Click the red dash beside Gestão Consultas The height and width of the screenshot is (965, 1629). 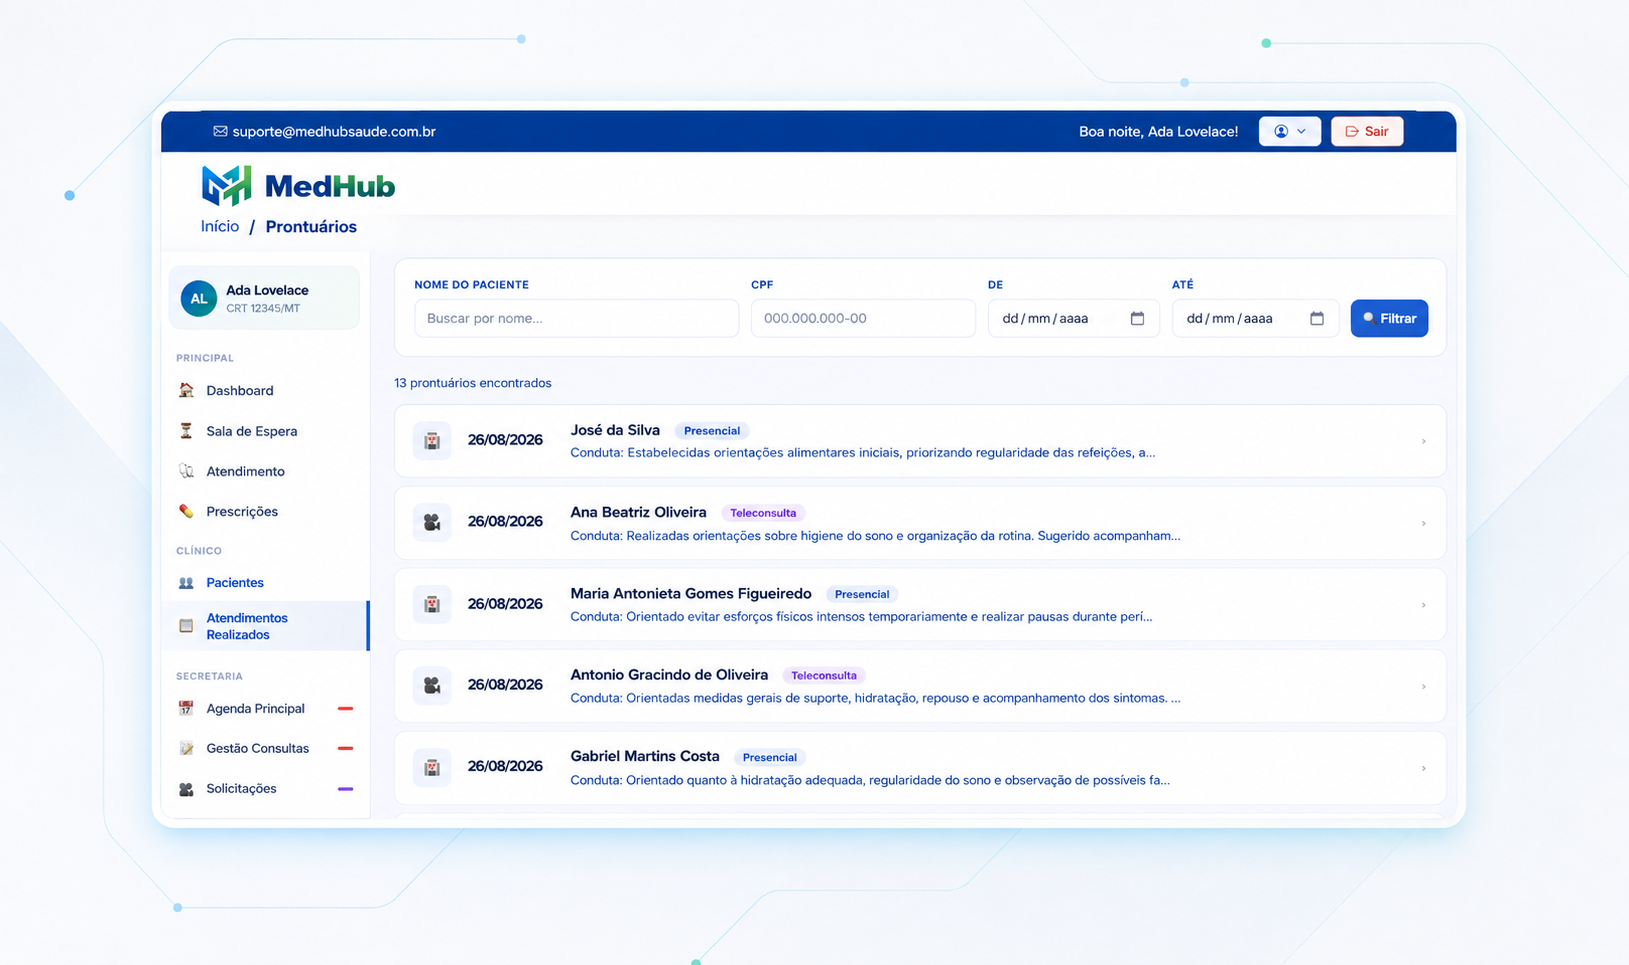coord(345,748)
